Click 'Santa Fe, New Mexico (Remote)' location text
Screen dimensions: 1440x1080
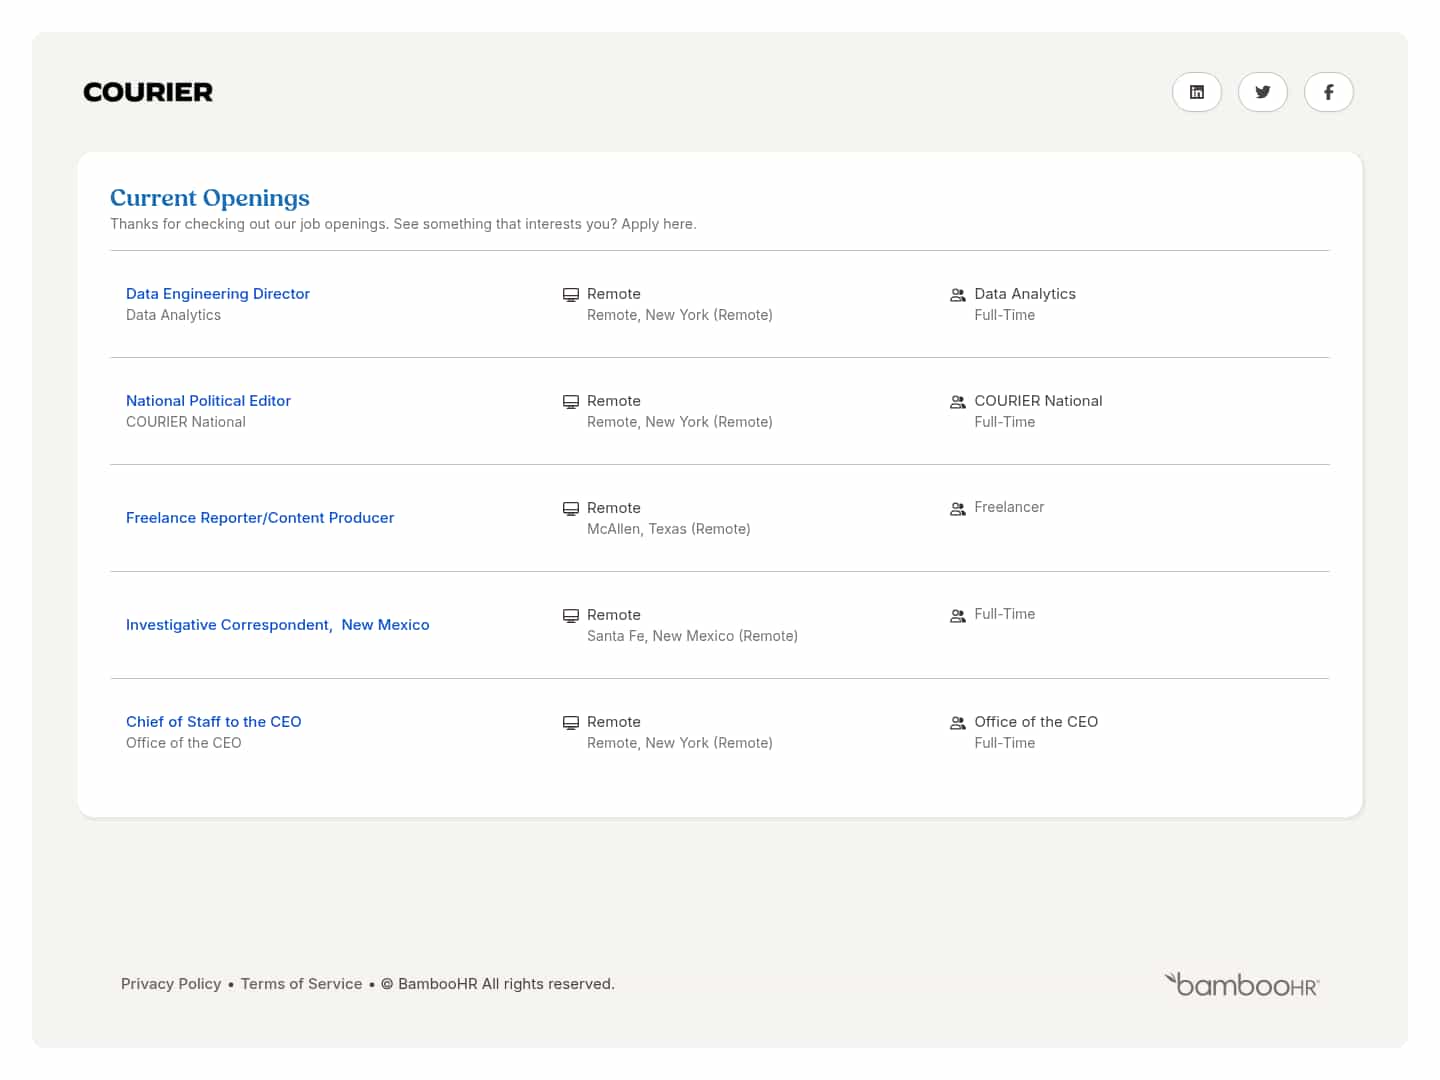click(692, 636)
